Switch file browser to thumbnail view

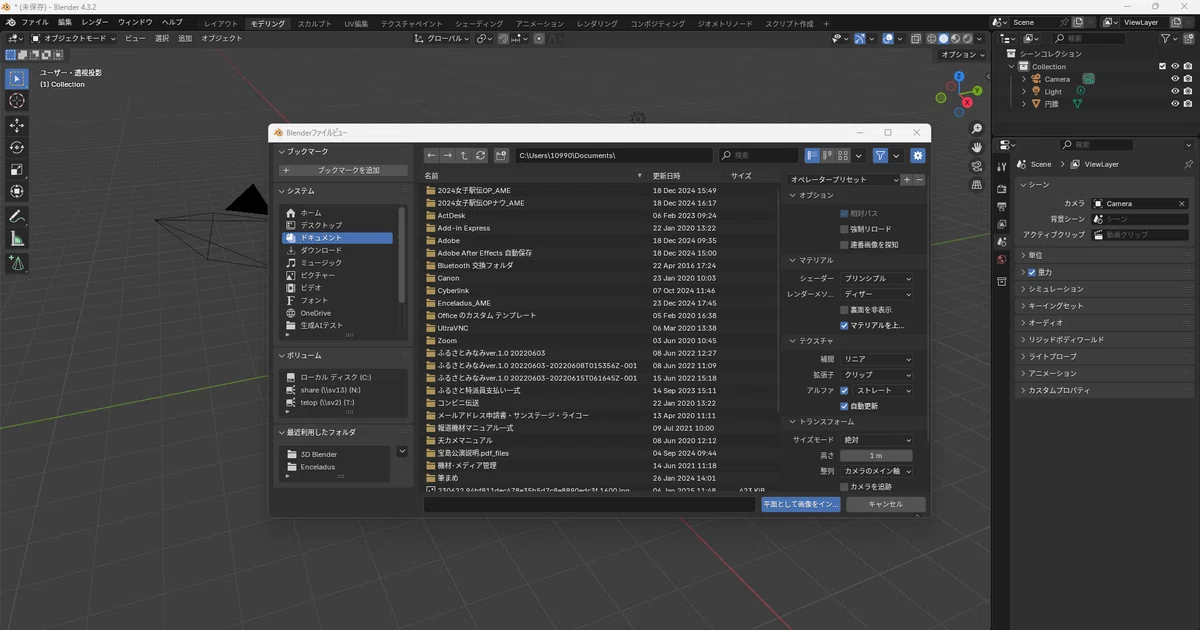(x=843, y=156)
